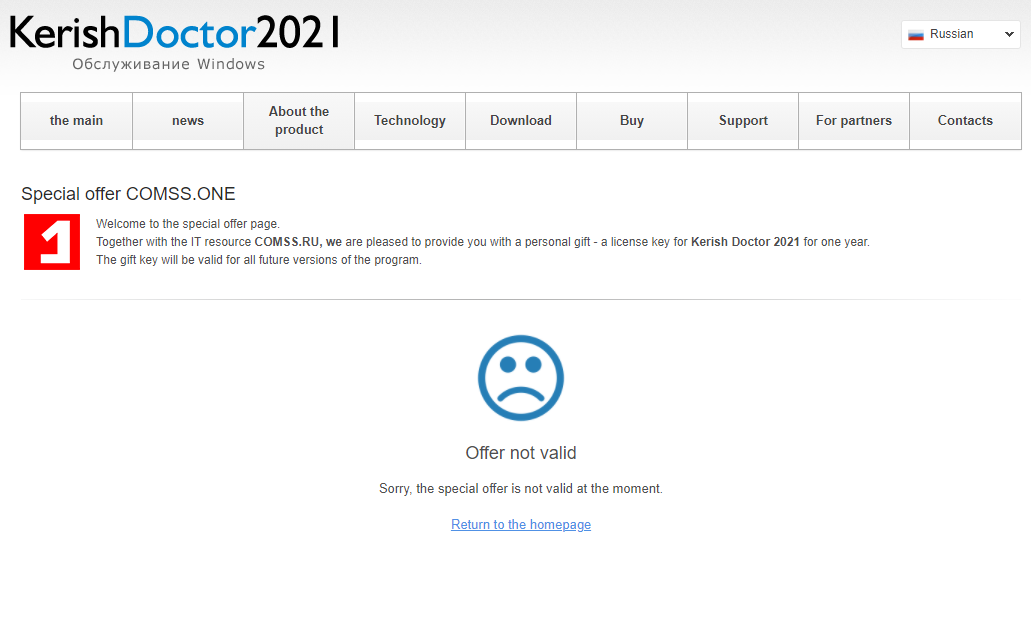Viewport: 1031px width, 634px height.
Task: Click 'Welcome to the special offer page' text
Action: pos(188,224)
